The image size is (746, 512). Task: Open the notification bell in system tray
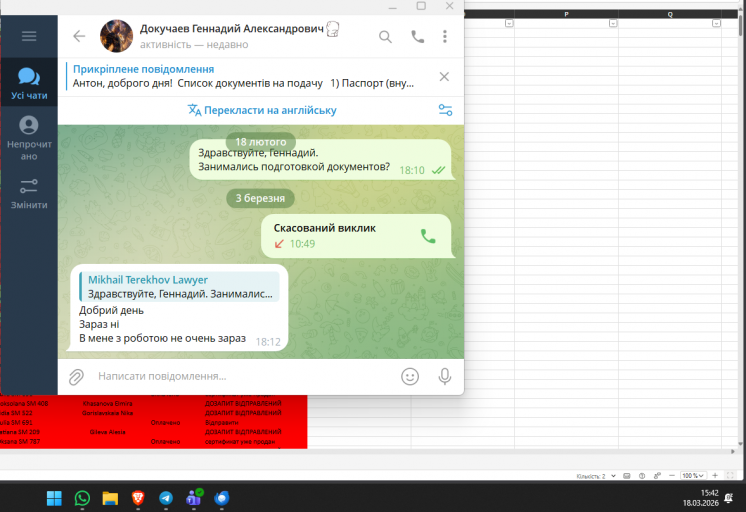pyautogui.click(x=728, y=498)
